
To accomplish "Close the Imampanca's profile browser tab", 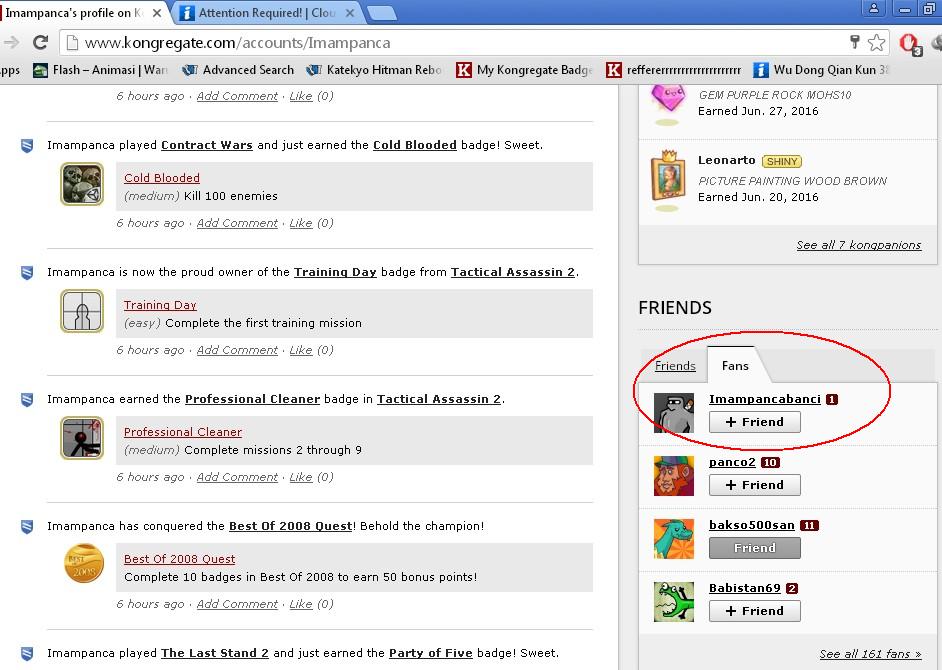I will tap(157, 13).
